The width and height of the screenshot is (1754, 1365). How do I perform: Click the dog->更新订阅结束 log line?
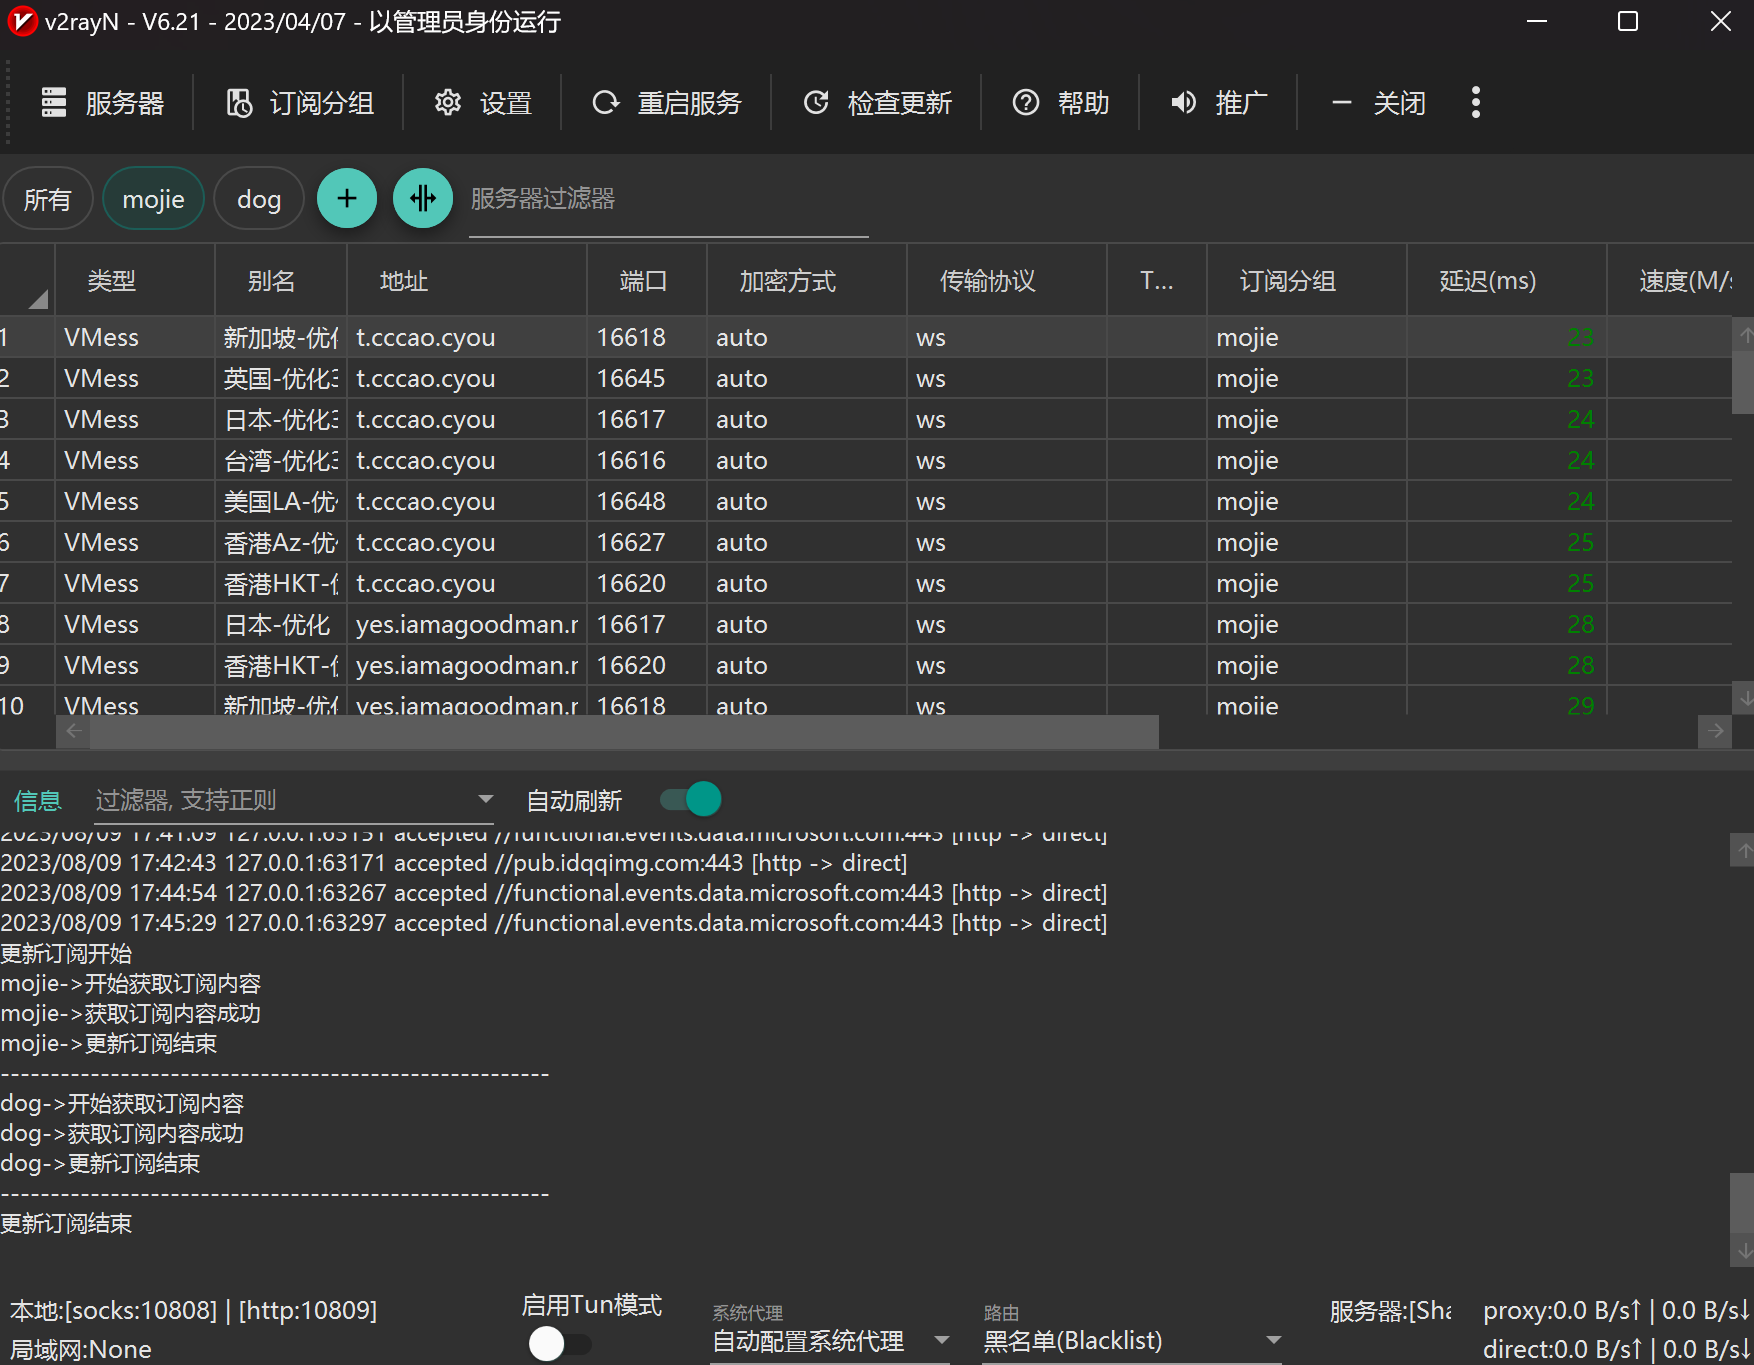point(100,1163)
